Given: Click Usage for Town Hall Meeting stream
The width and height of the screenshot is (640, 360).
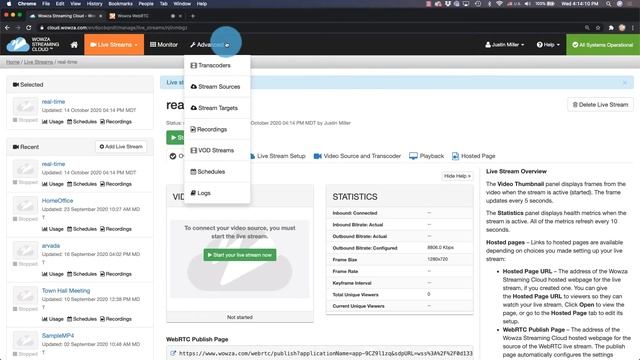Looking at the screenshot, I should point(53,319).
